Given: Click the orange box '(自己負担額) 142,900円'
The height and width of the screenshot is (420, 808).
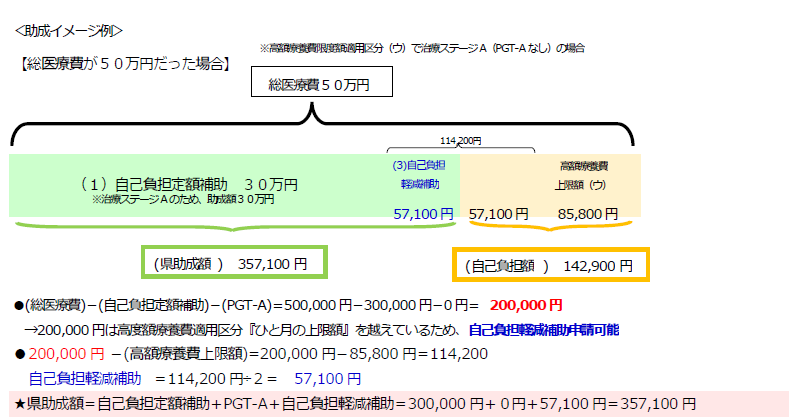Looking at the screenshot, I should coord(551,265).
